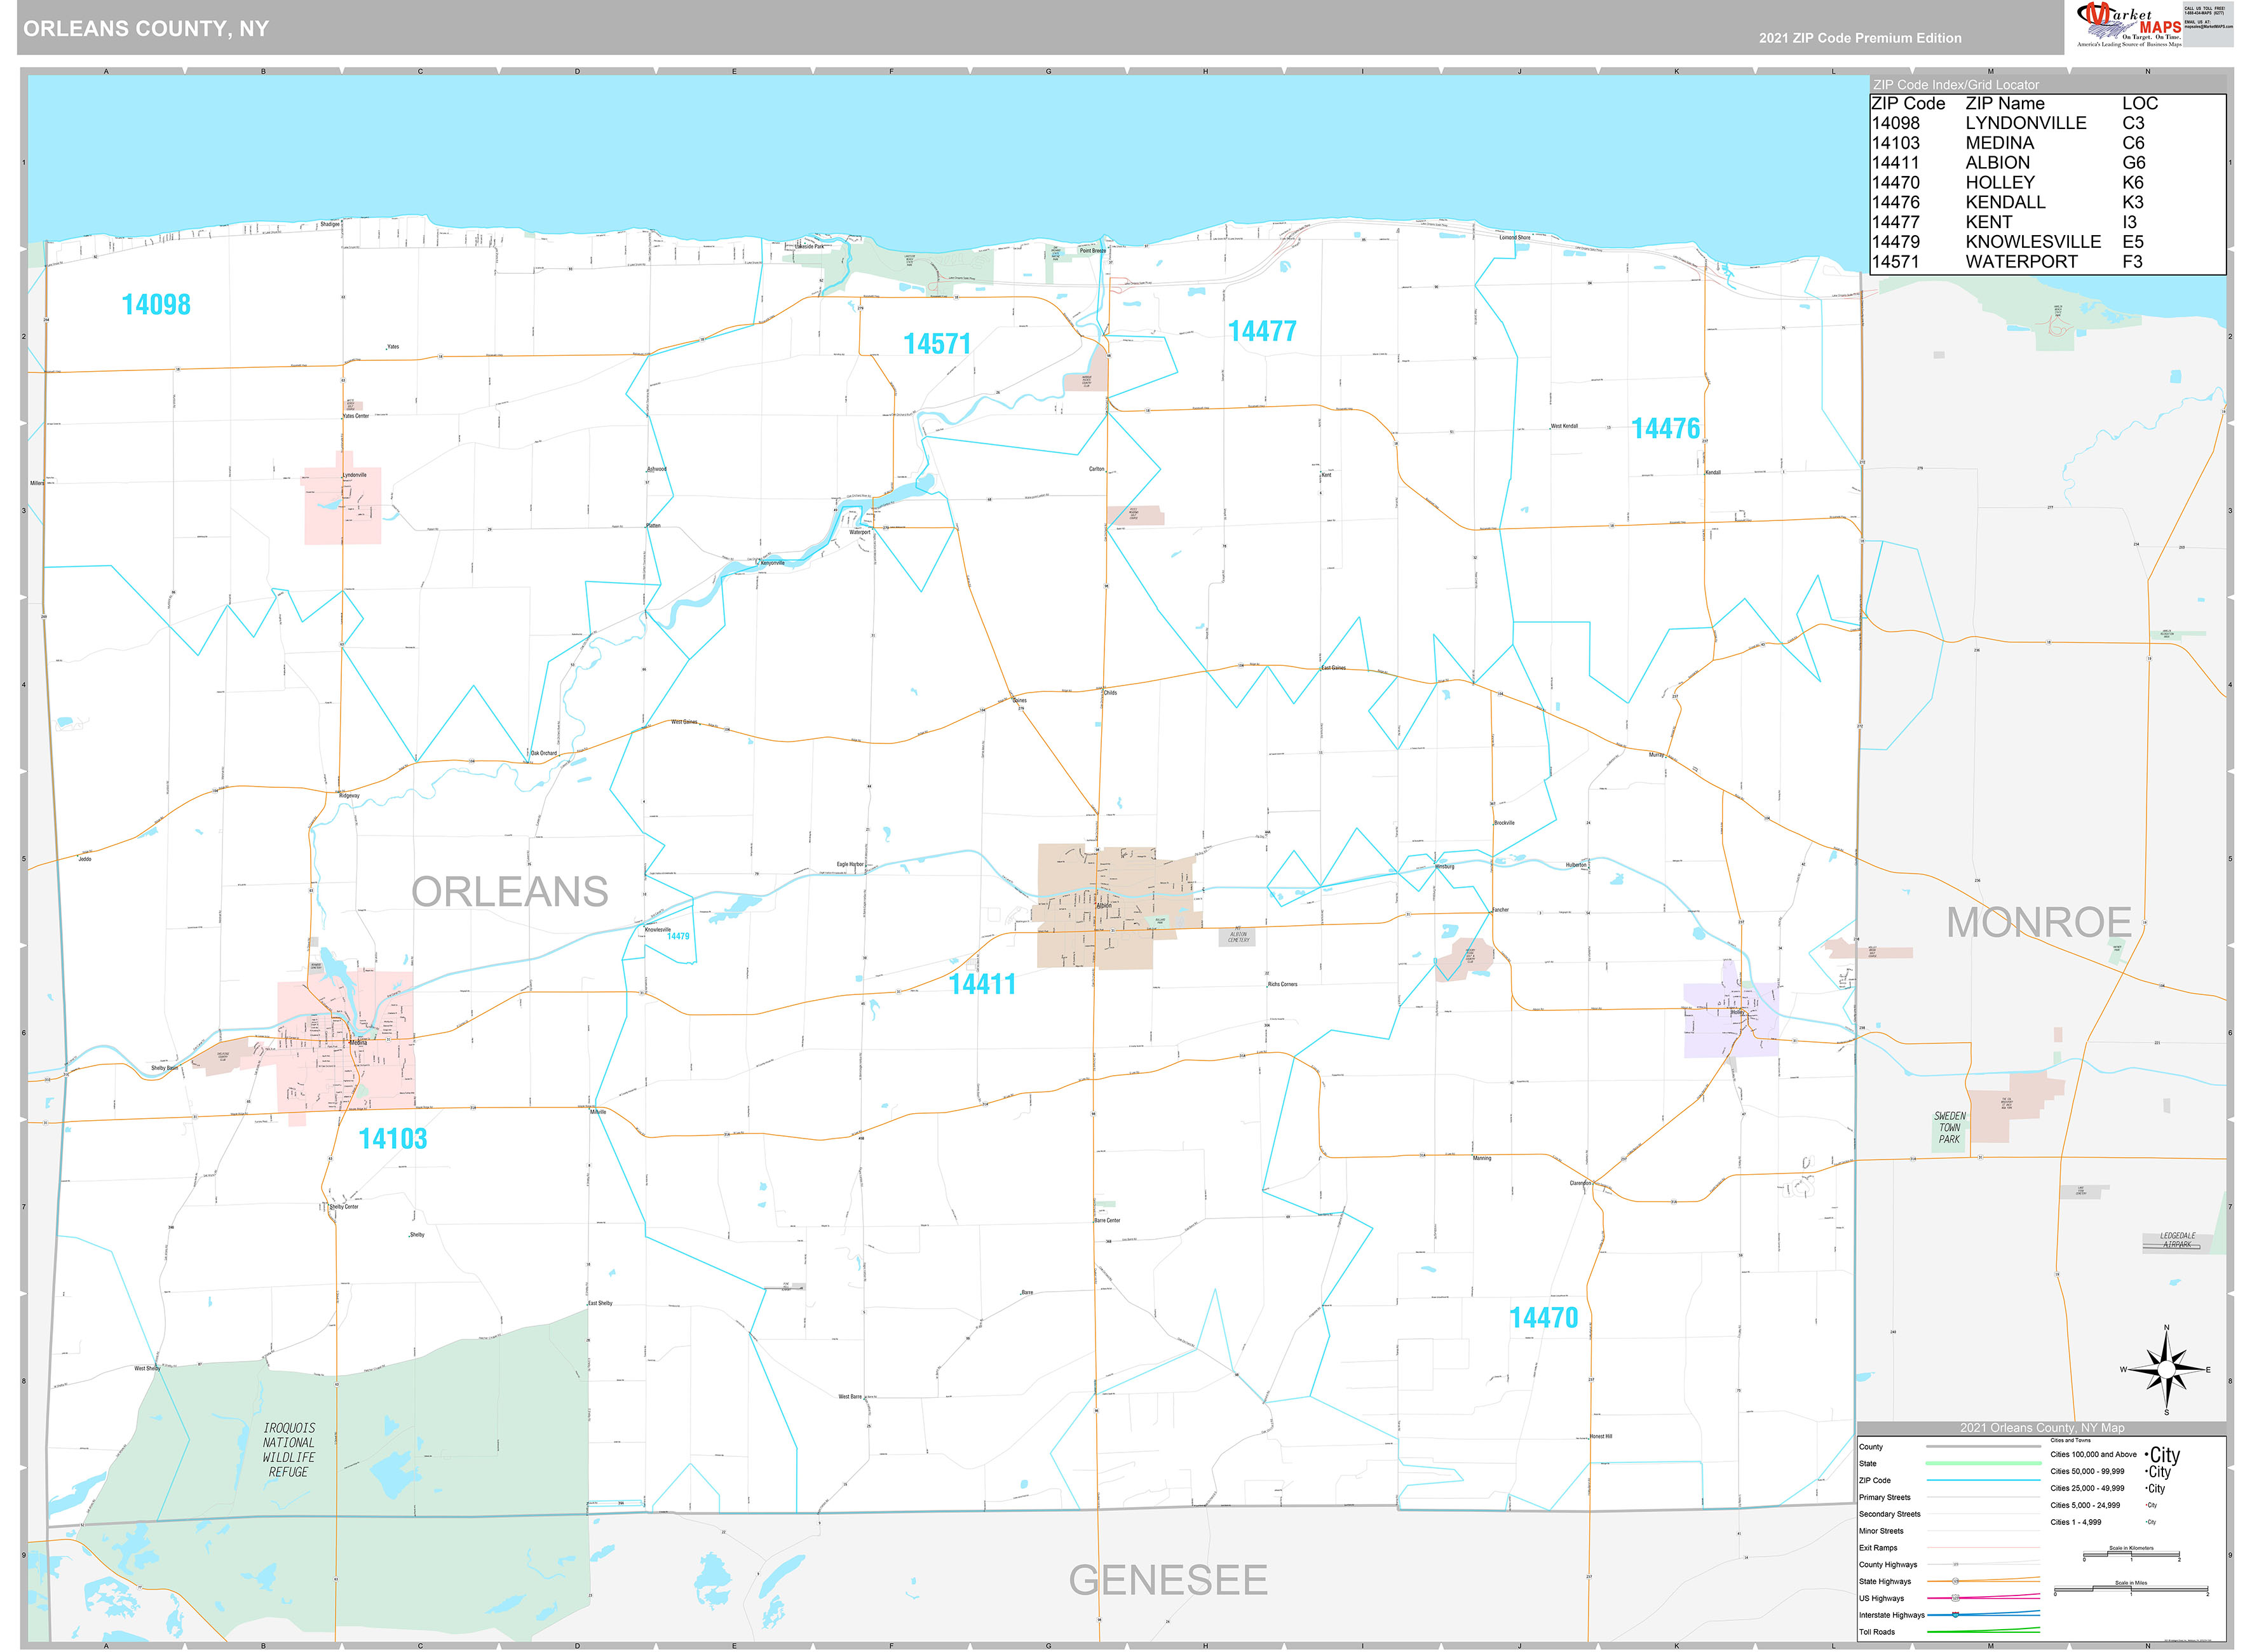Click the 'Primary Streets' legend label

coord(1884,1497)
